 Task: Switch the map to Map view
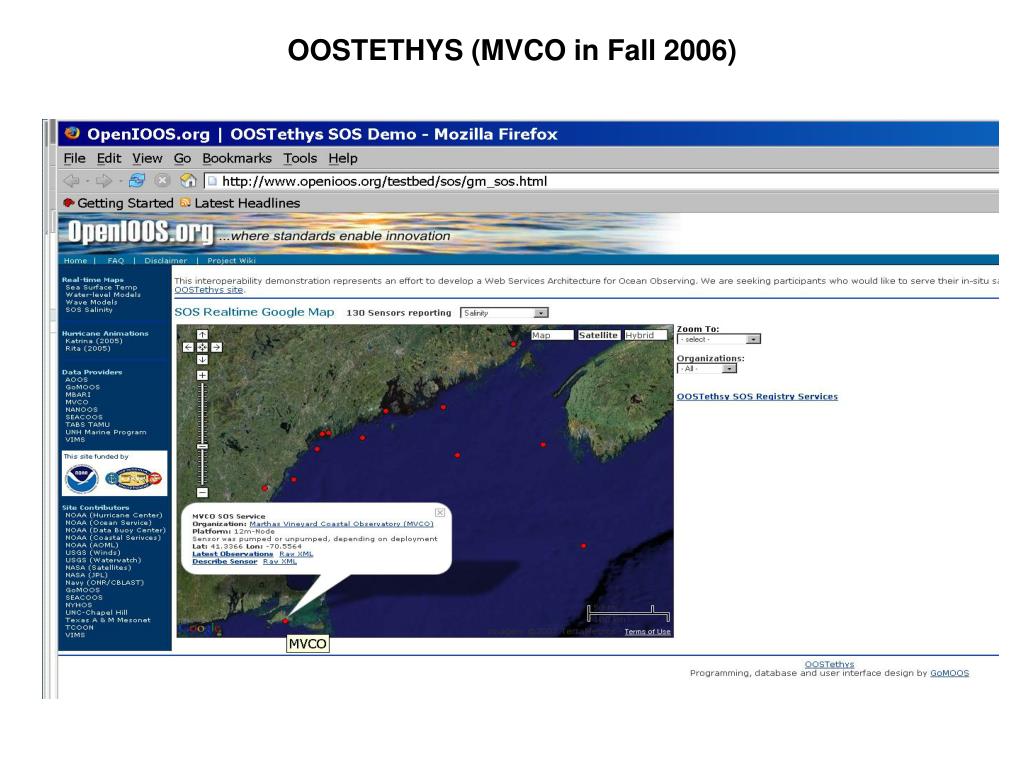pyautogui.click(x=552, y=335)
